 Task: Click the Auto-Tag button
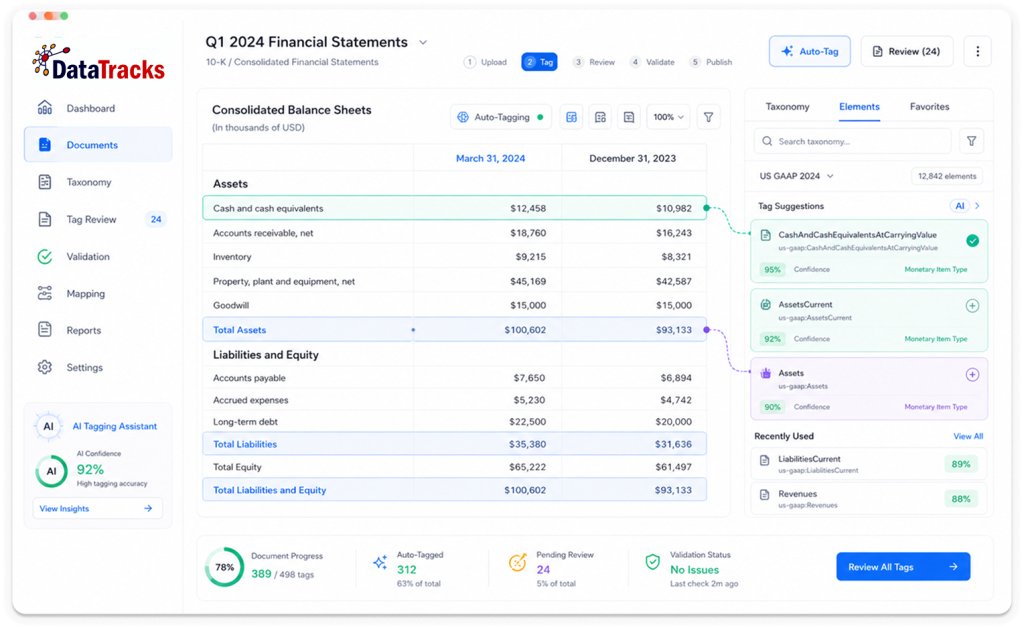tap(810, 52)
